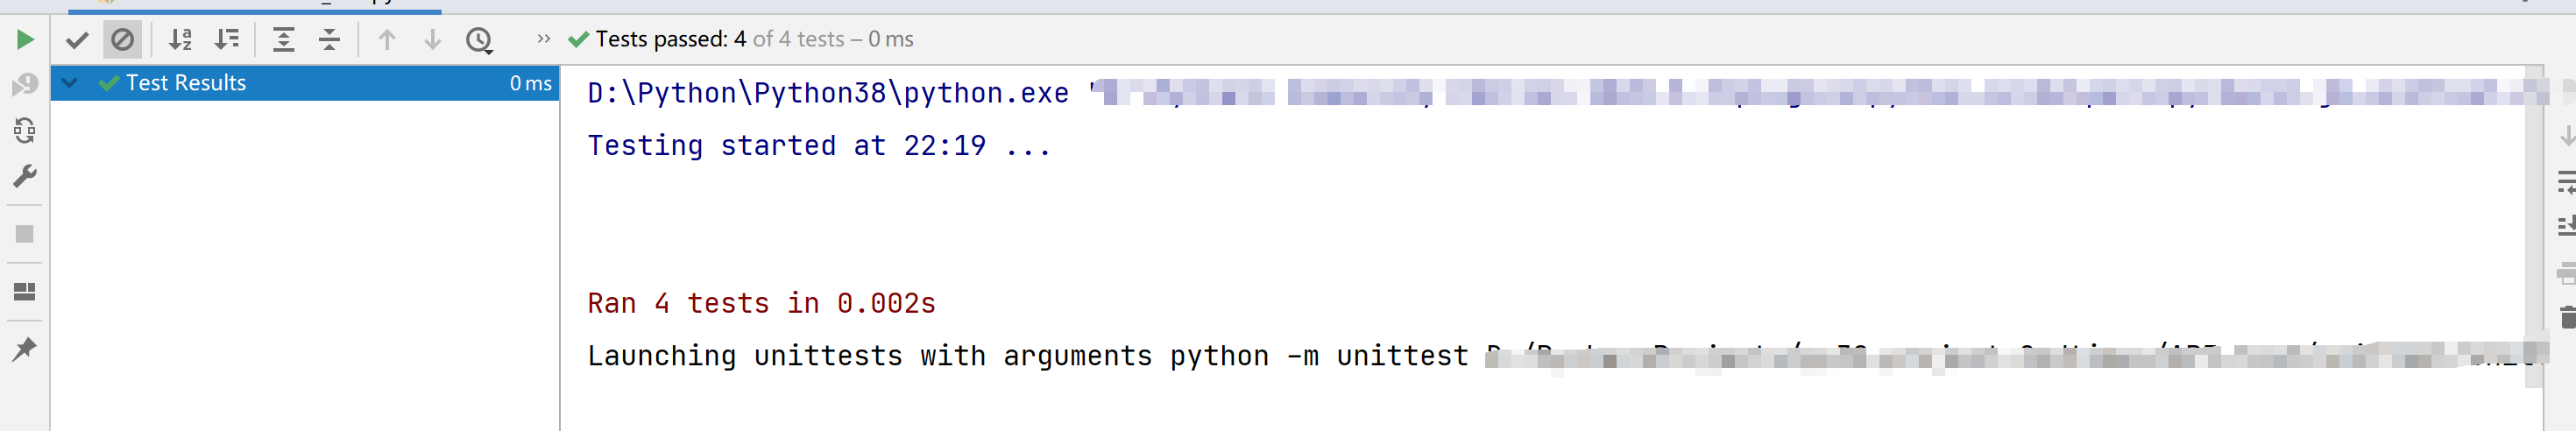
Task: Toggle Show Ignored tests filter
Action: 122,40
